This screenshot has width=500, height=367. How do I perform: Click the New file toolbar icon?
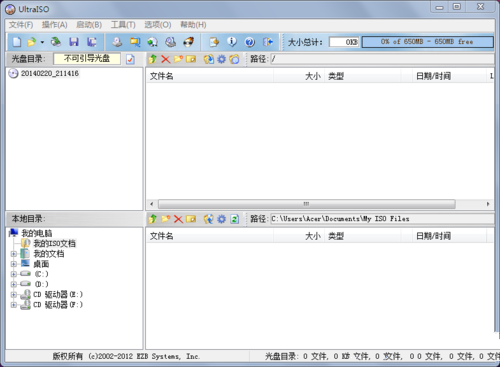point(17,42)
